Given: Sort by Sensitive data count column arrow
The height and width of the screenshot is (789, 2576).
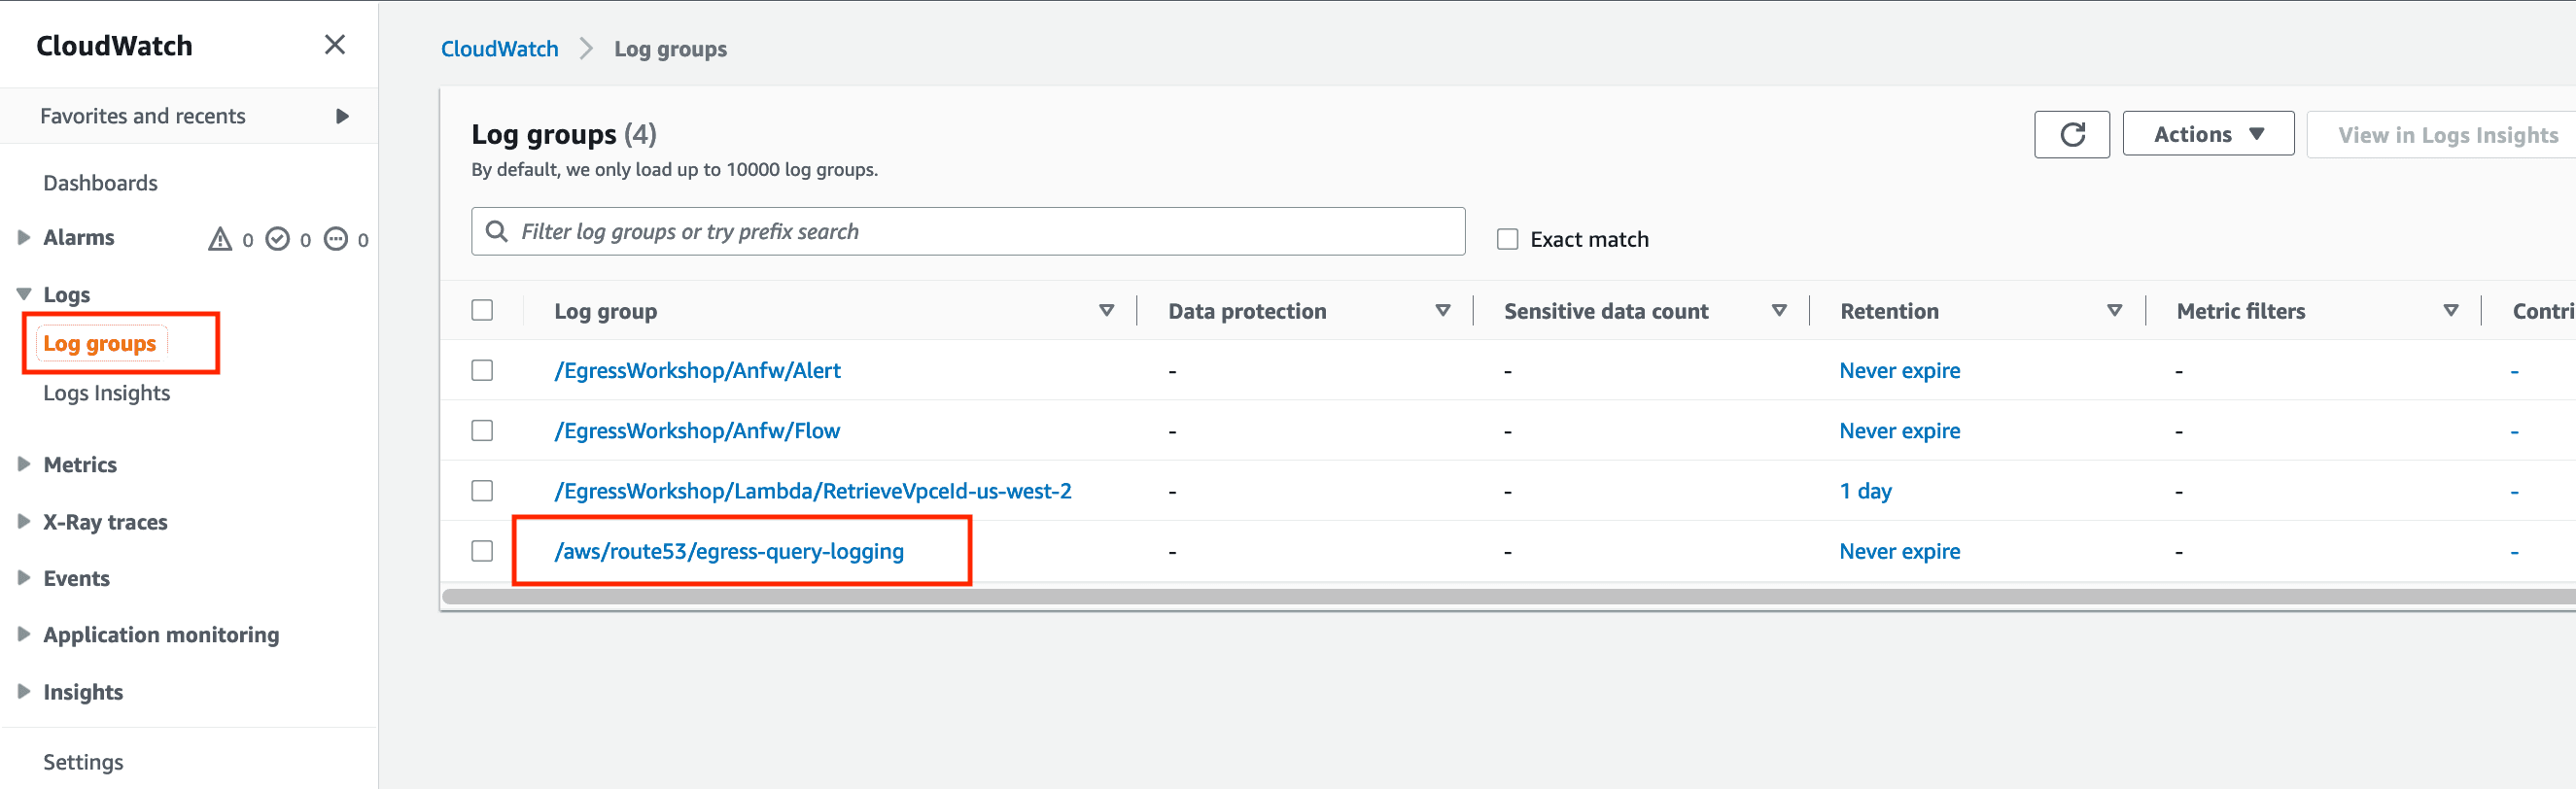Looking at the screenshot, I should click(x=1779, y=311).
